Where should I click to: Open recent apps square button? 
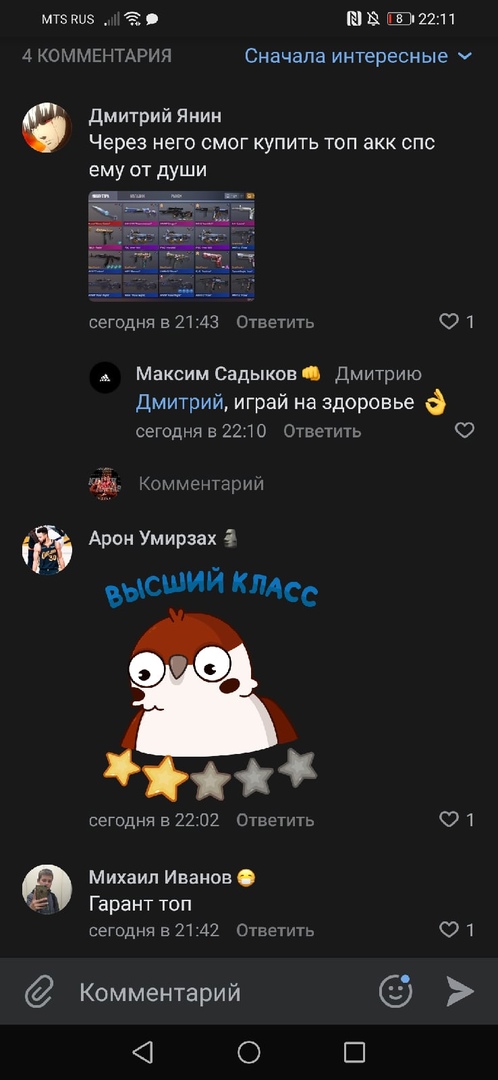(x=354, y=1052)
